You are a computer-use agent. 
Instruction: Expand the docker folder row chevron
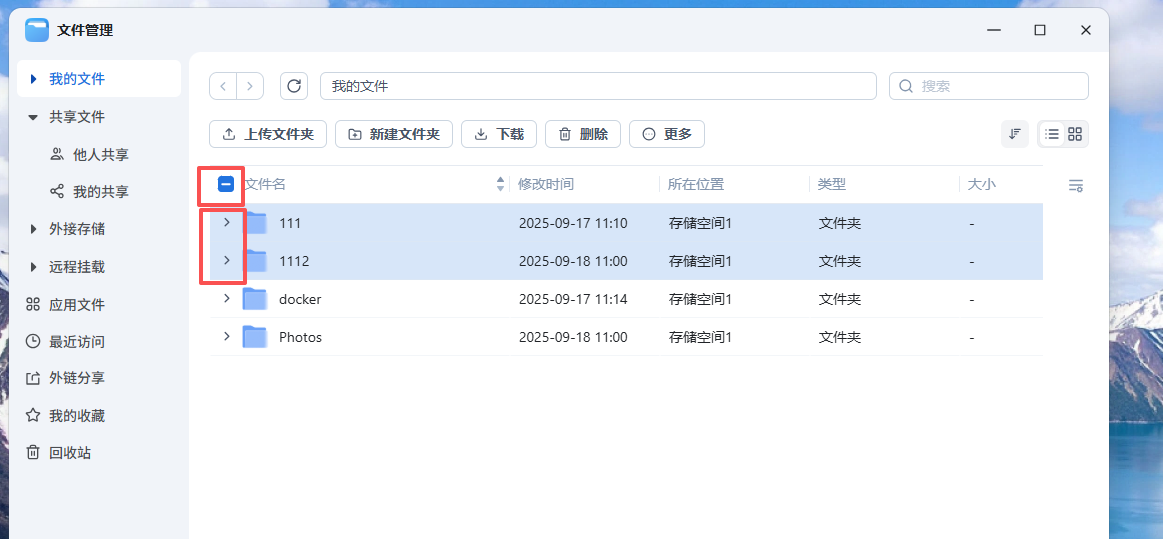coord(227,298)
